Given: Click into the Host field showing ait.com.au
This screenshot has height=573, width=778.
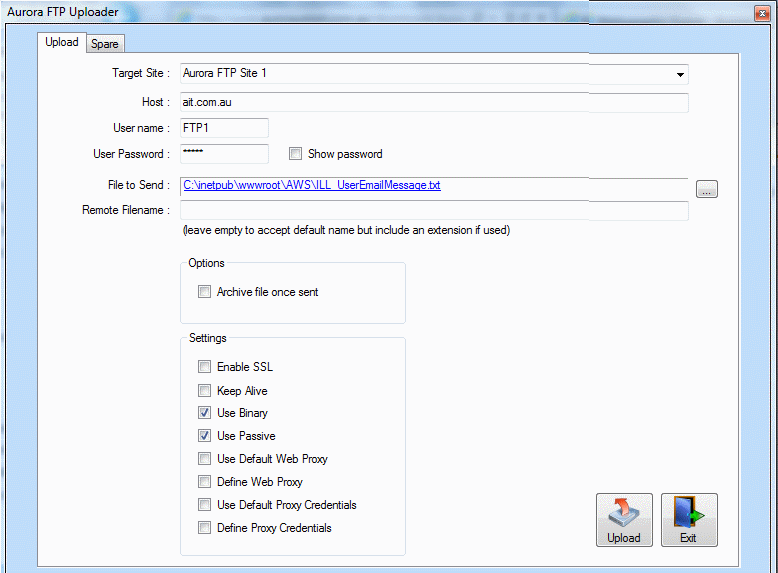Looking at the screenshot, I should click(x=434, y=103).
